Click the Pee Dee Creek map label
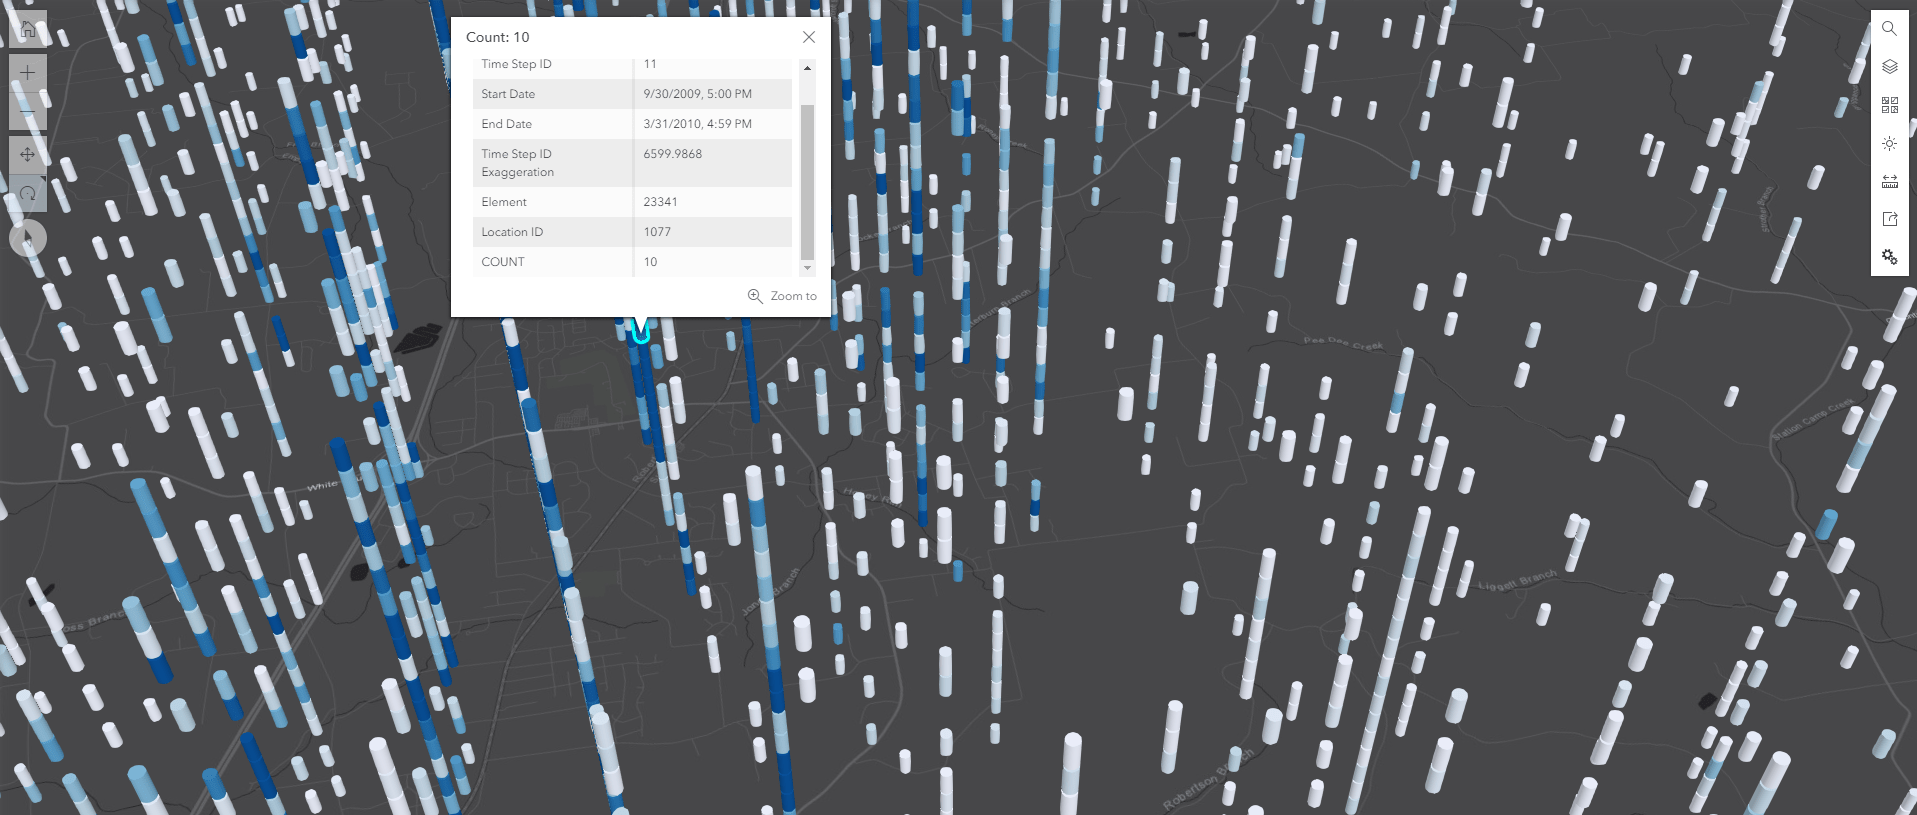Screen dimensions: 1917x815 (1343, 343)
